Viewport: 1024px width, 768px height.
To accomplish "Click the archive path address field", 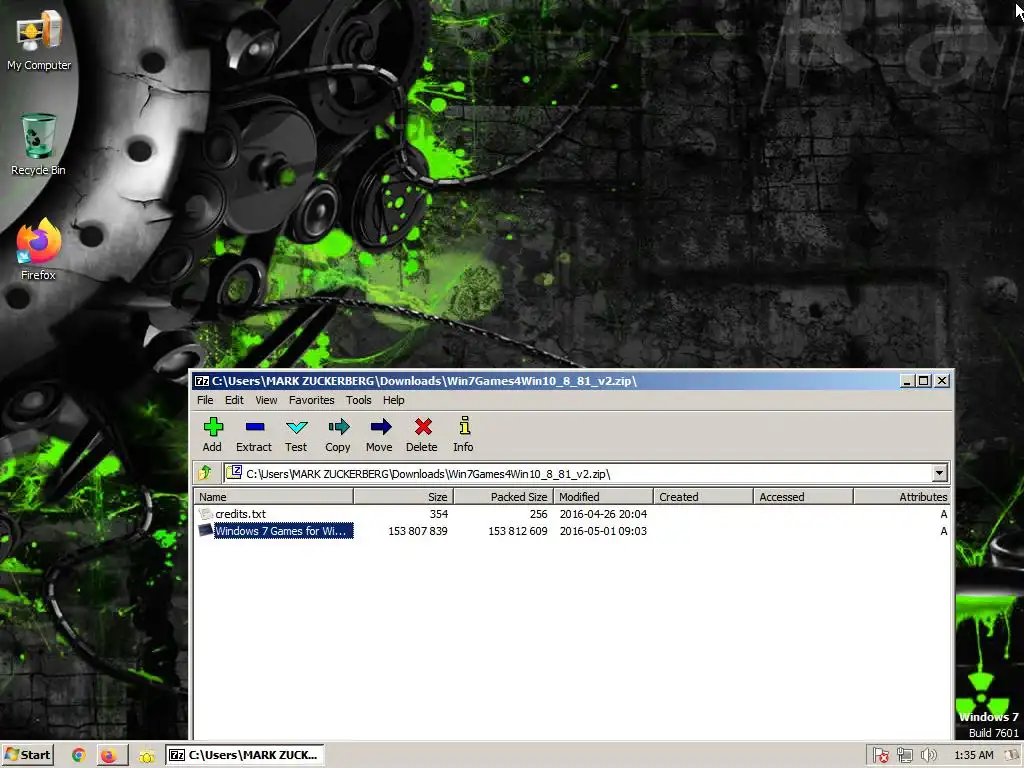I will point(578,473).
